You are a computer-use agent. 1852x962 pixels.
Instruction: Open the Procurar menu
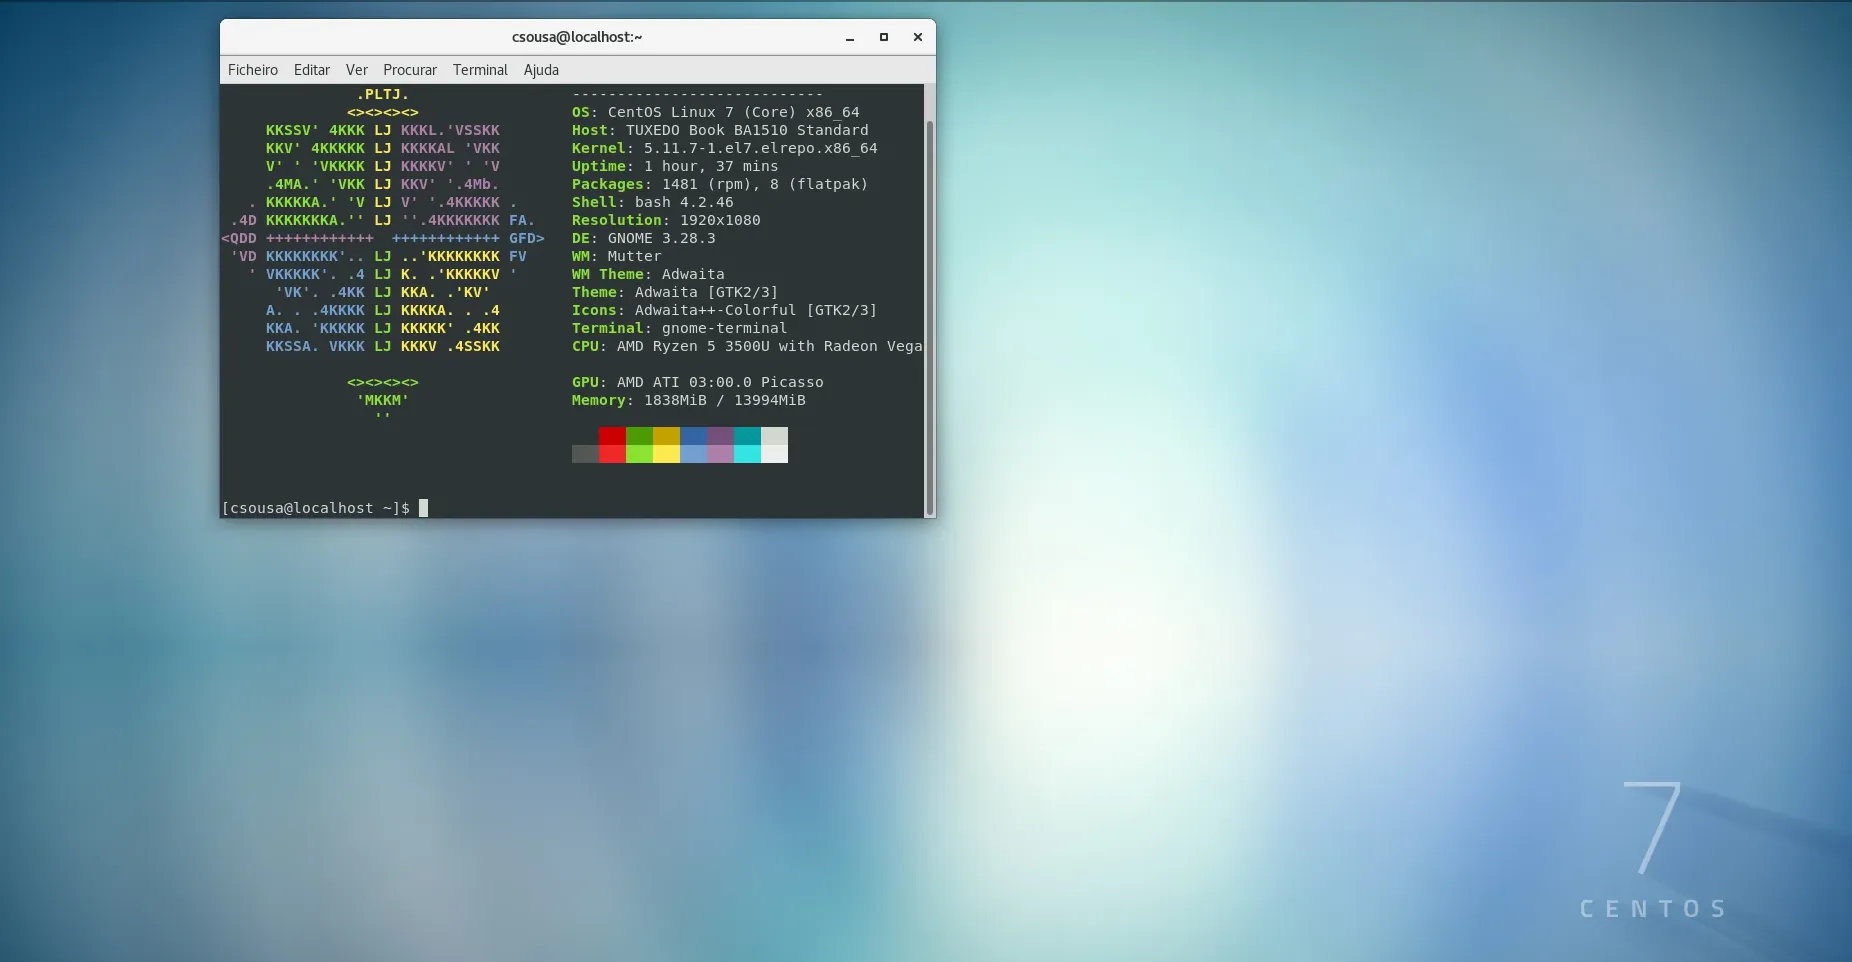[410, 70]
